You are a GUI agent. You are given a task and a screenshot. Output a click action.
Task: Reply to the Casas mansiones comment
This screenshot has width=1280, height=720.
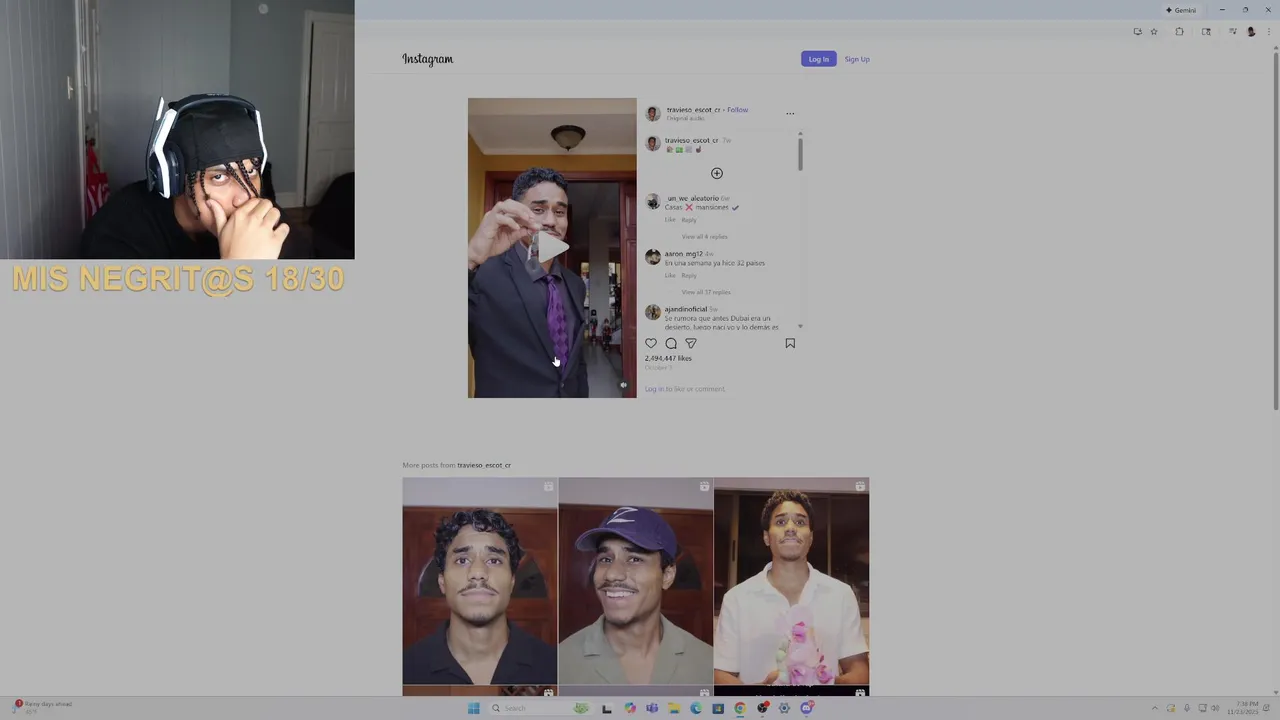[x=689, y=219]
